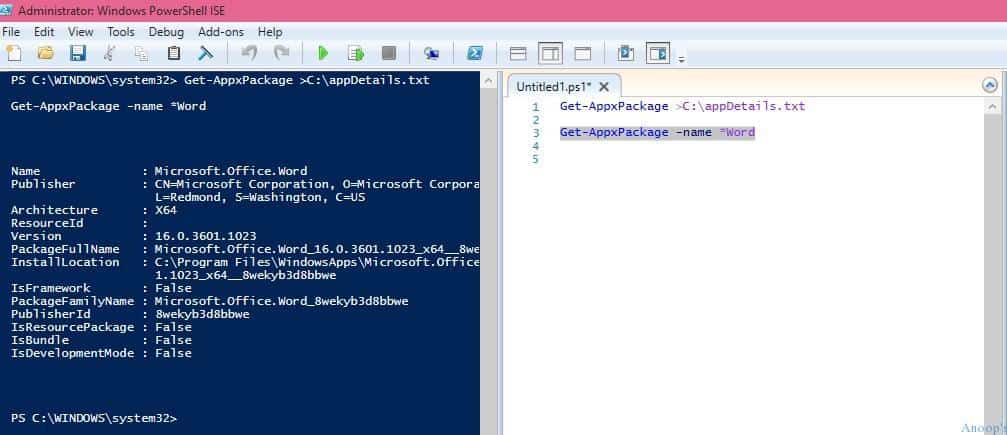The width and height of the screenshot is (1007, 435).
Task: Click the PackageFamilyName value in the console
Action: point(281,301)
